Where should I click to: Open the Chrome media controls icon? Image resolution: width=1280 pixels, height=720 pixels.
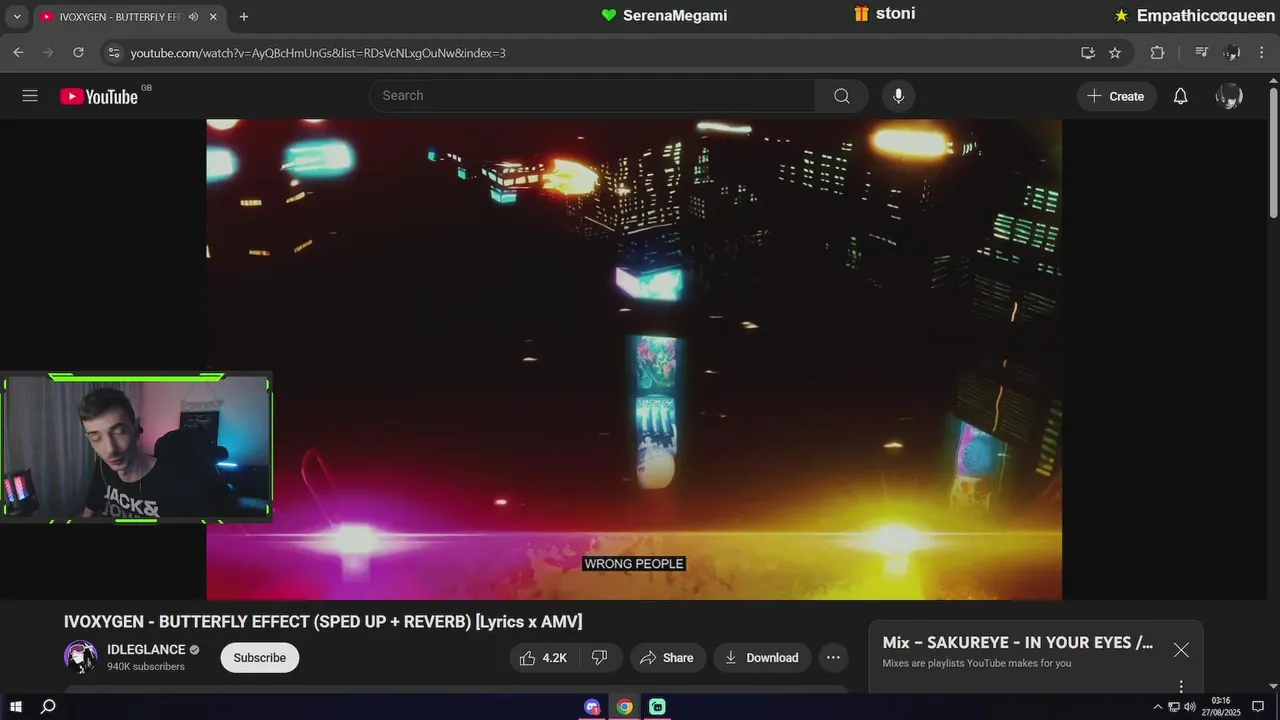(x=1202, y=53)
